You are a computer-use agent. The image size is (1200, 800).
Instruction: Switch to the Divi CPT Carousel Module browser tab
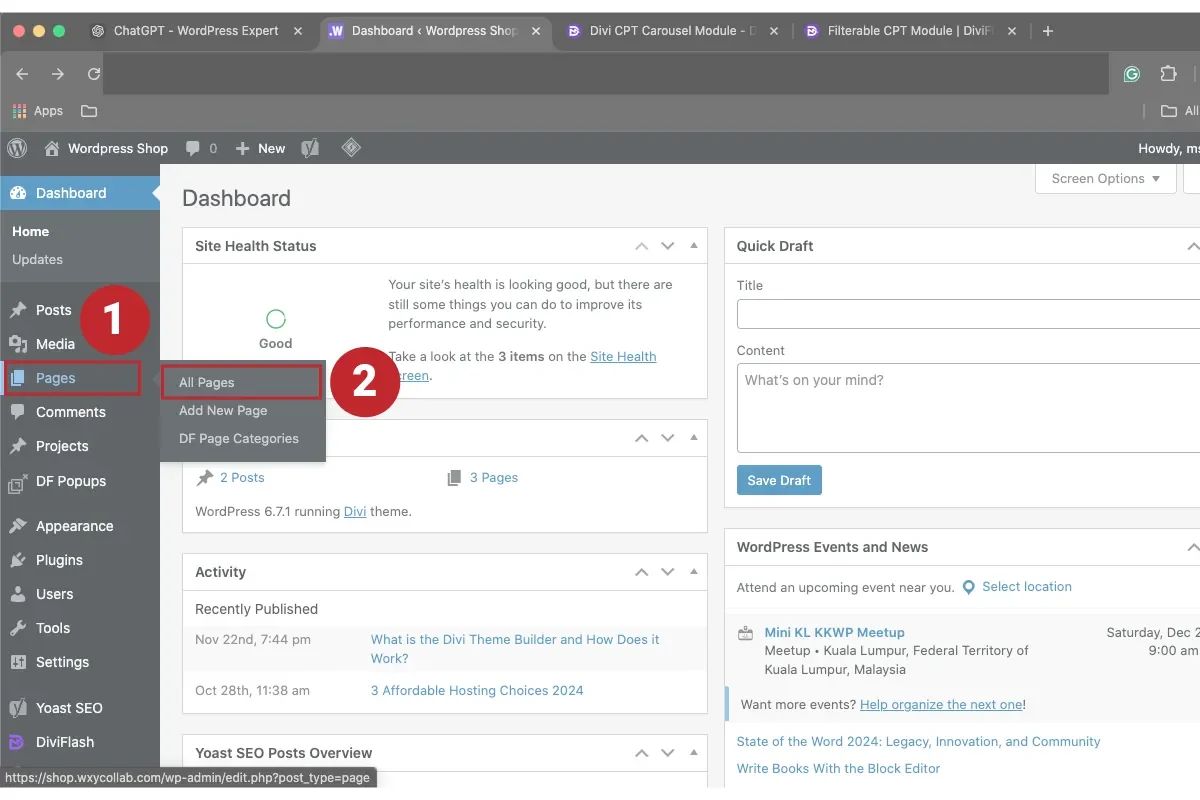point(667,30)
